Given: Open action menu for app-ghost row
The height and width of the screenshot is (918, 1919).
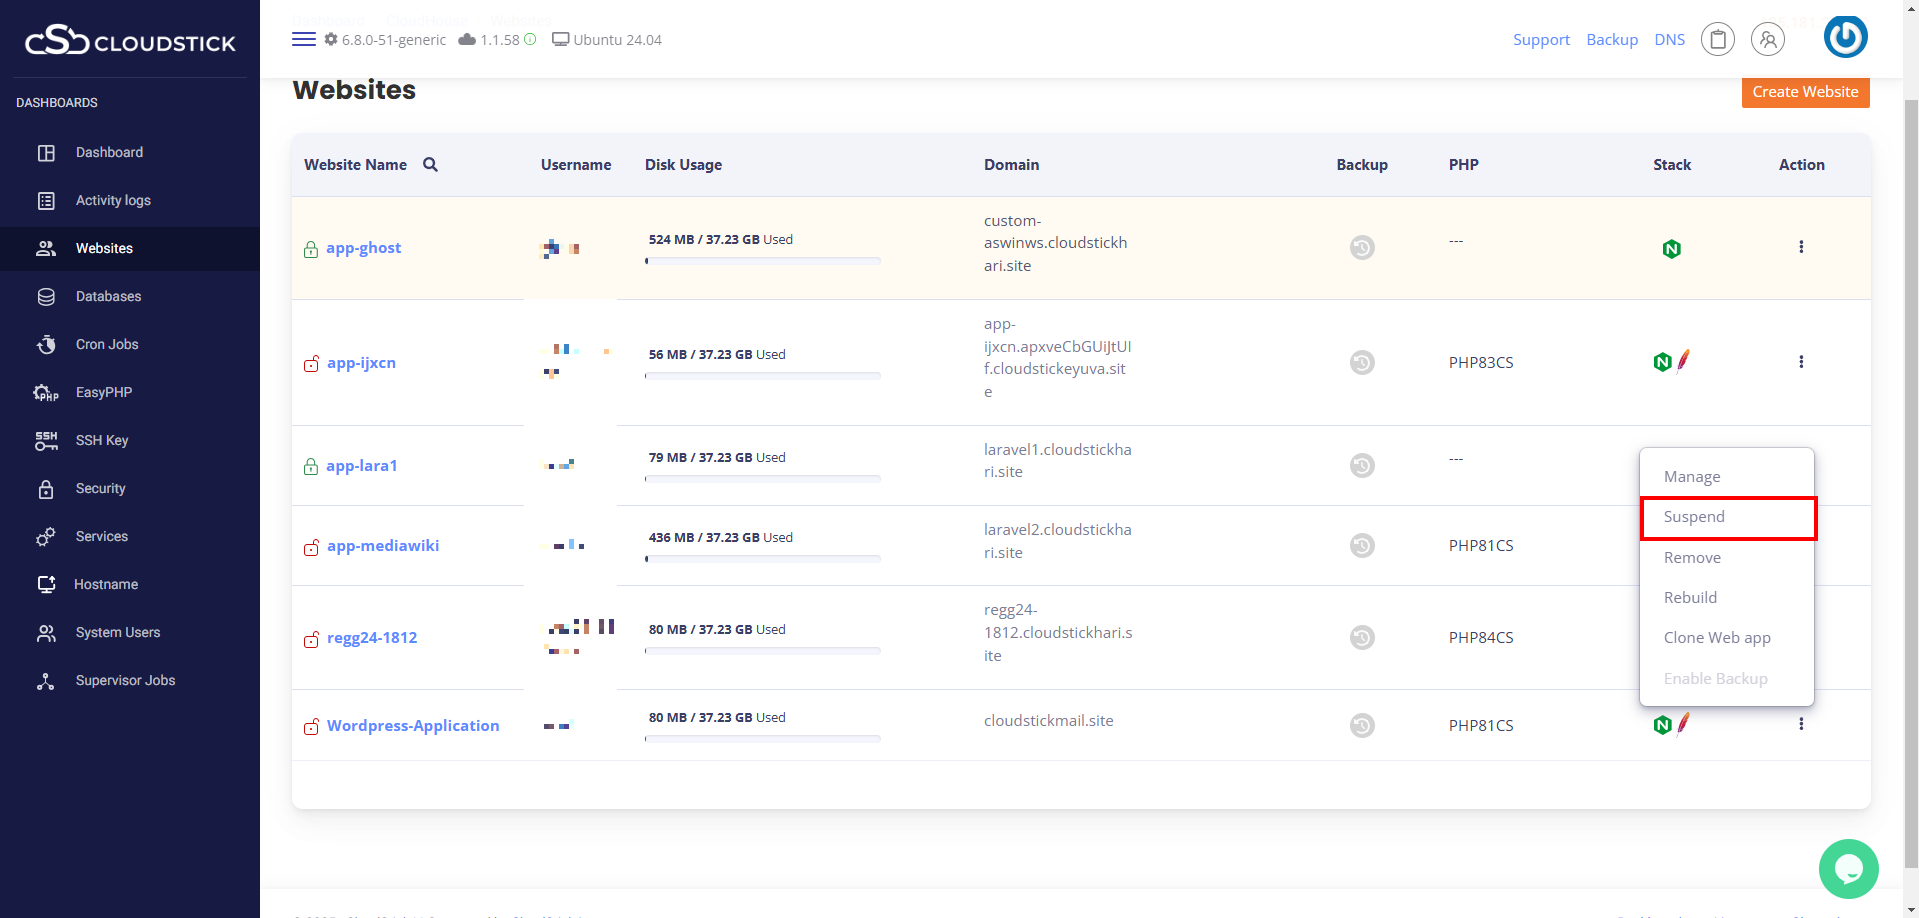Looking at the screenshot, I should [1800, 247].
